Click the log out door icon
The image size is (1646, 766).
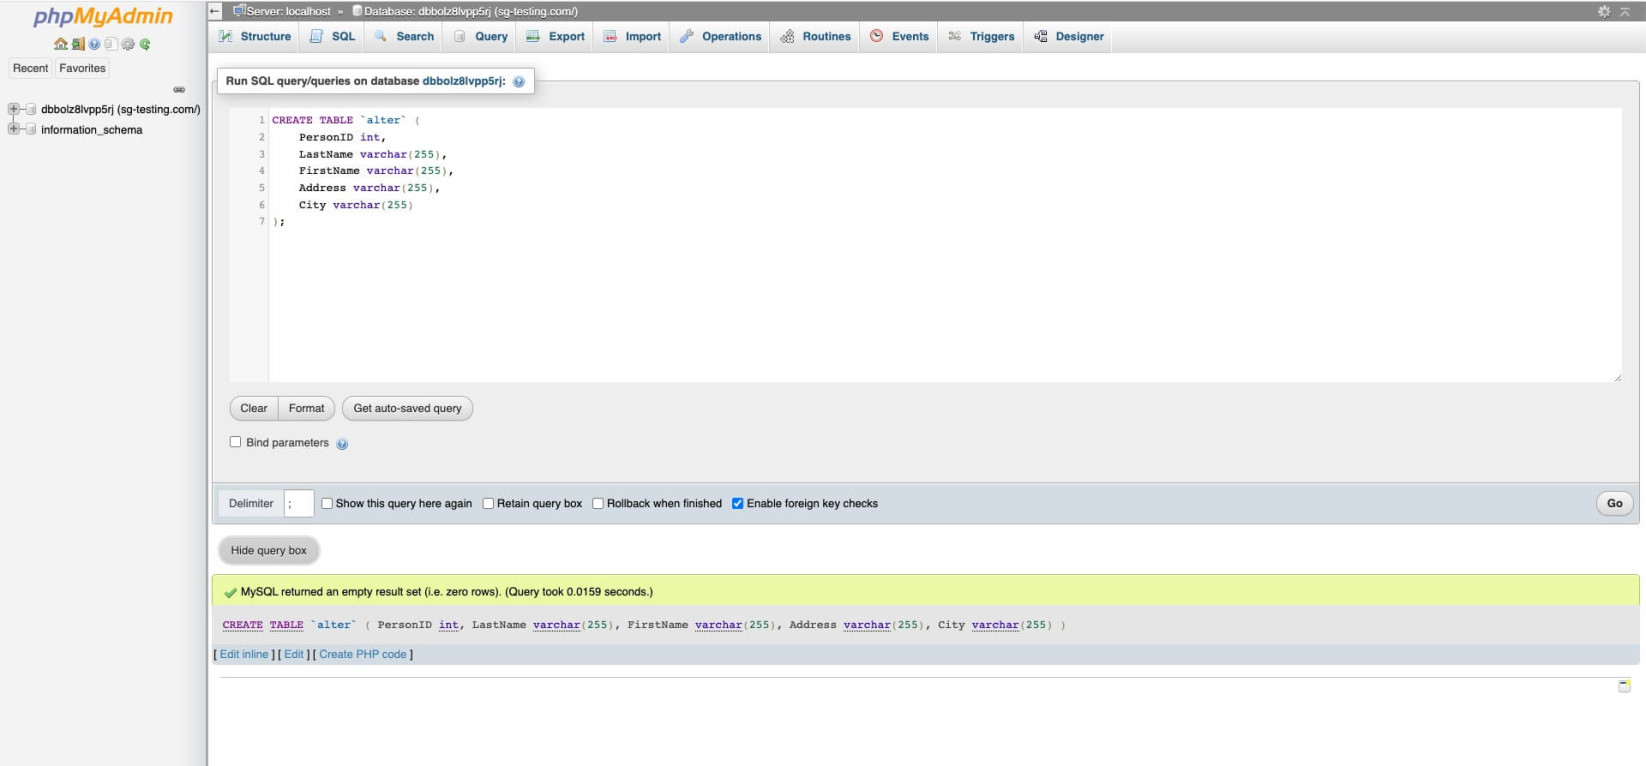[78, 44]
